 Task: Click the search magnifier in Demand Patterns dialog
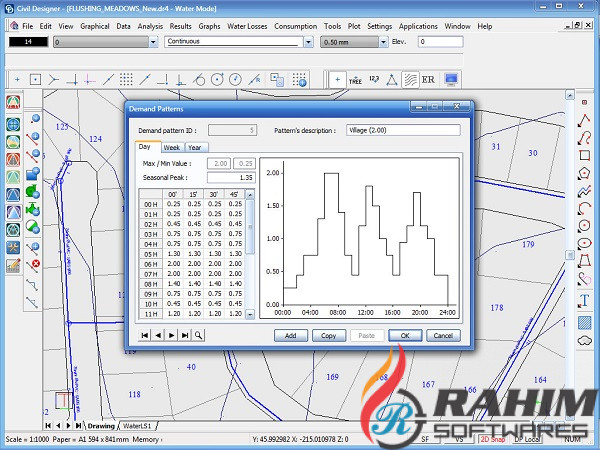pos(199,335)
